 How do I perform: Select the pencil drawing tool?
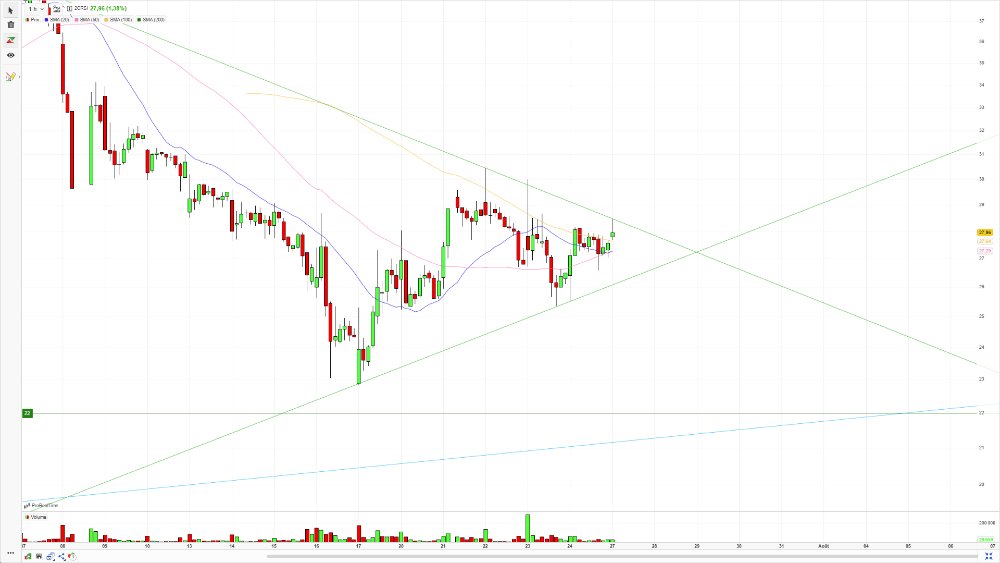[10, 77]
